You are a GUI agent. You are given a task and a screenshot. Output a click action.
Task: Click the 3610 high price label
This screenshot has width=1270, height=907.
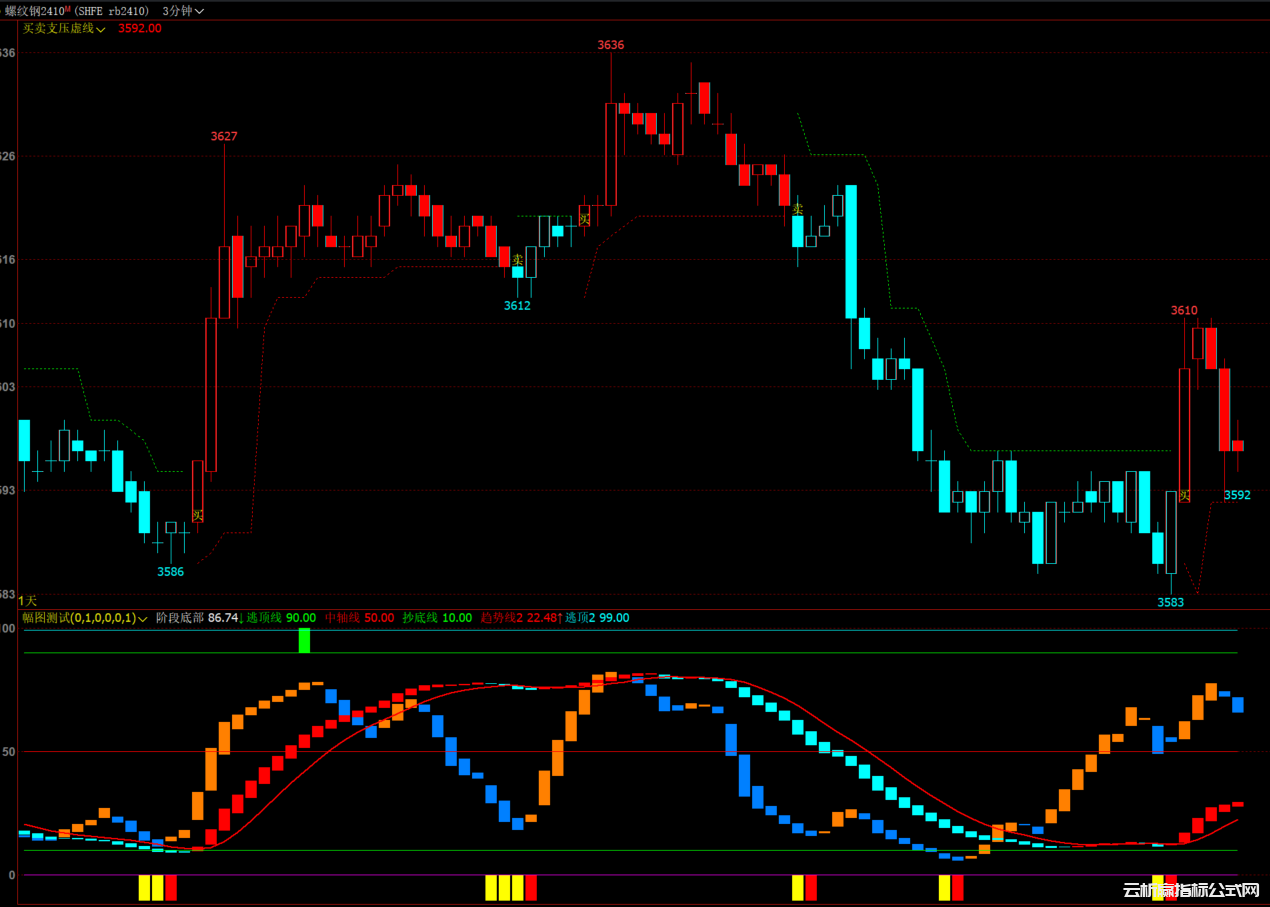point(1184,311)
